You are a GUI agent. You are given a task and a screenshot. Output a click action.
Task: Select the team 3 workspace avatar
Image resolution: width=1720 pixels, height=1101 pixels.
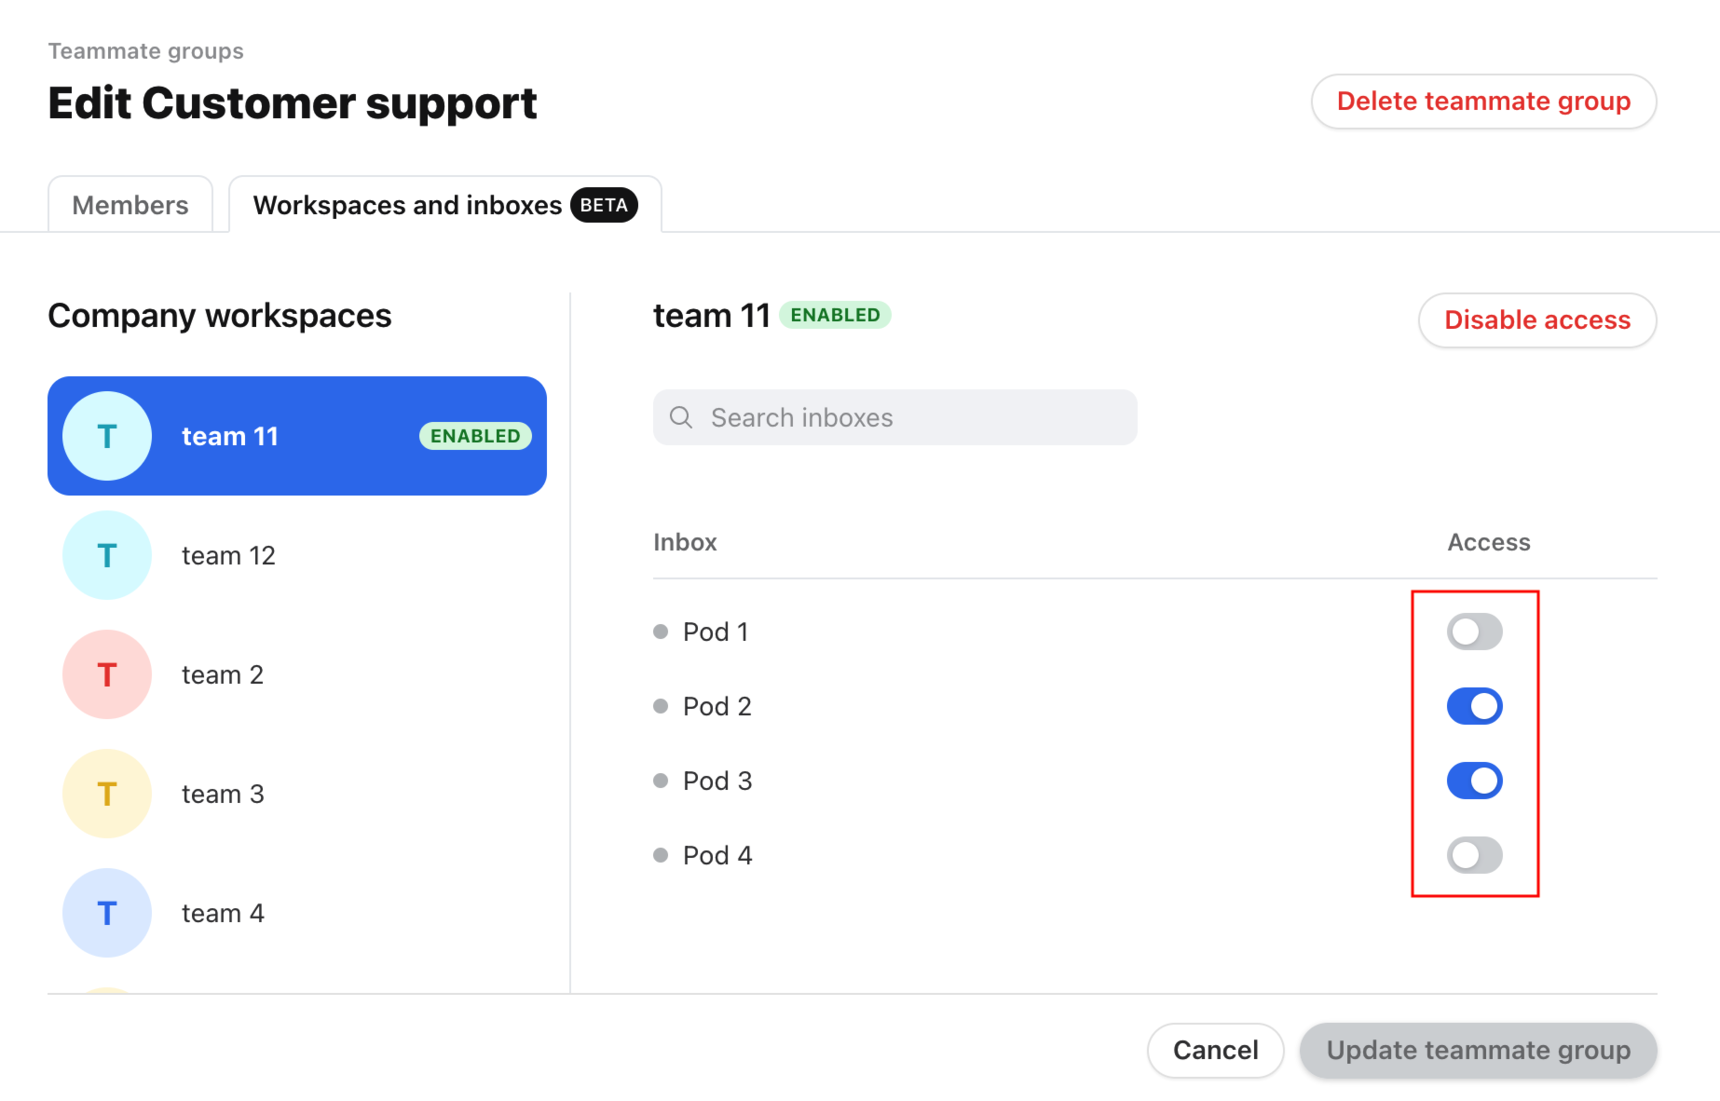click(x=106, y=793)
